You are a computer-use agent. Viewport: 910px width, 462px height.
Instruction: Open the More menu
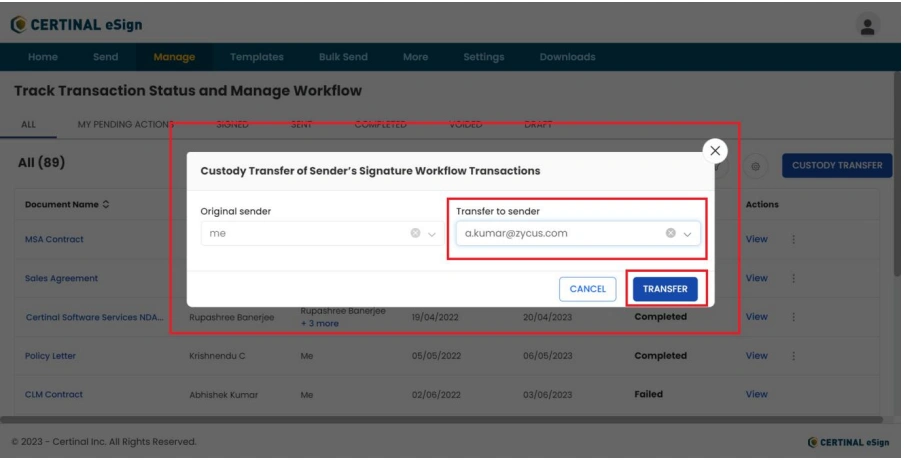[416, 57]
